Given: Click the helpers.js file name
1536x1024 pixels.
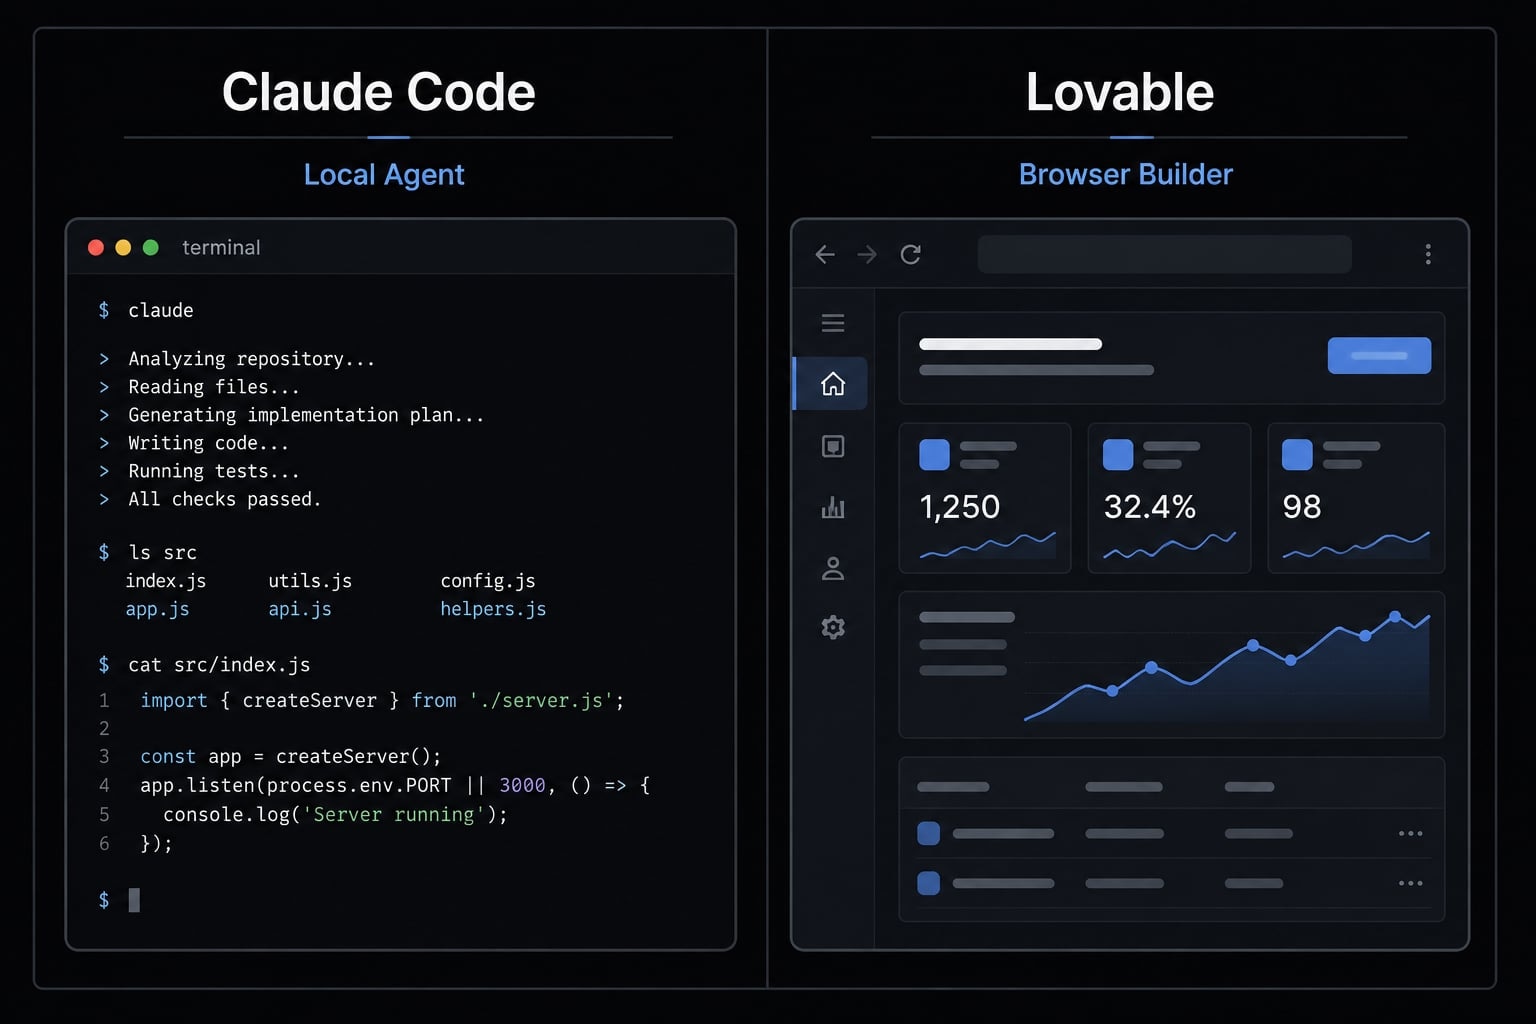Looking at the screenshot, I should click(x=493, y=609).
